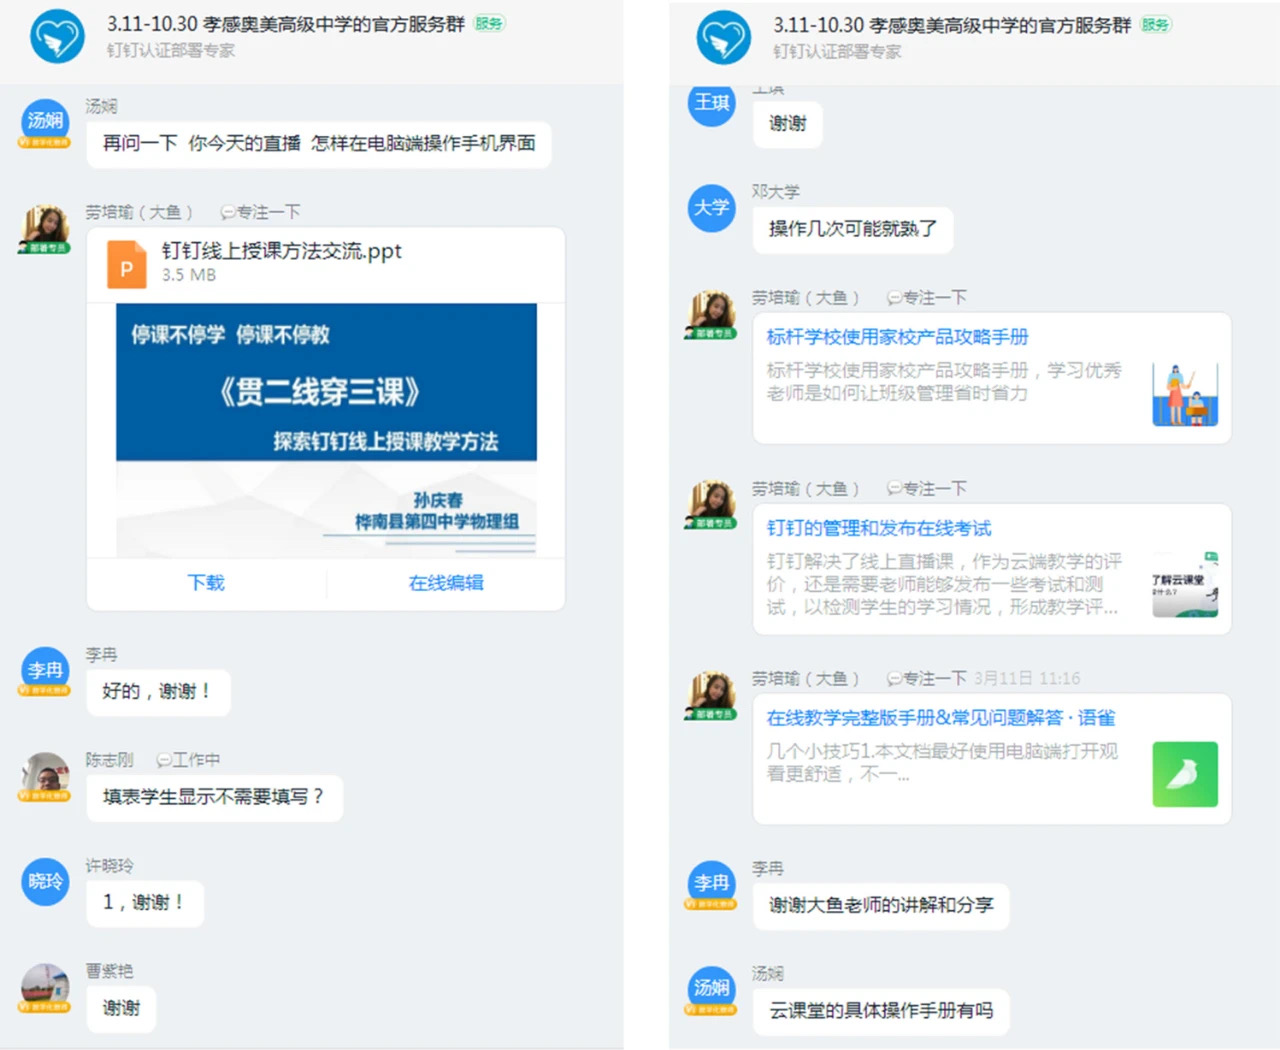Click the left group title 3.11-10.30 孝感奥美高级中学
Image resolution: width=1280 pixels, height=1050 pixels.
point(286,24)
